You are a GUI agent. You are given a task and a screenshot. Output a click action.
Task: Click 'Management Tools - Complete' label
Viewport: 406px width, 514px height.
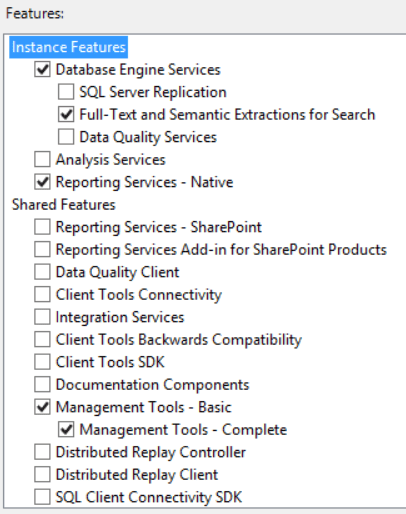point(183,430)
